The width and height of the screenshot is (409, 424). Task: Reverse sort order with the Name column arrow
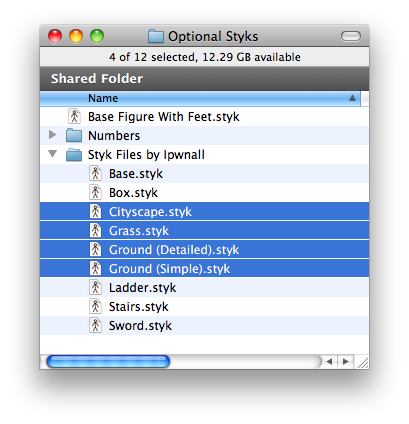[352, 98]
